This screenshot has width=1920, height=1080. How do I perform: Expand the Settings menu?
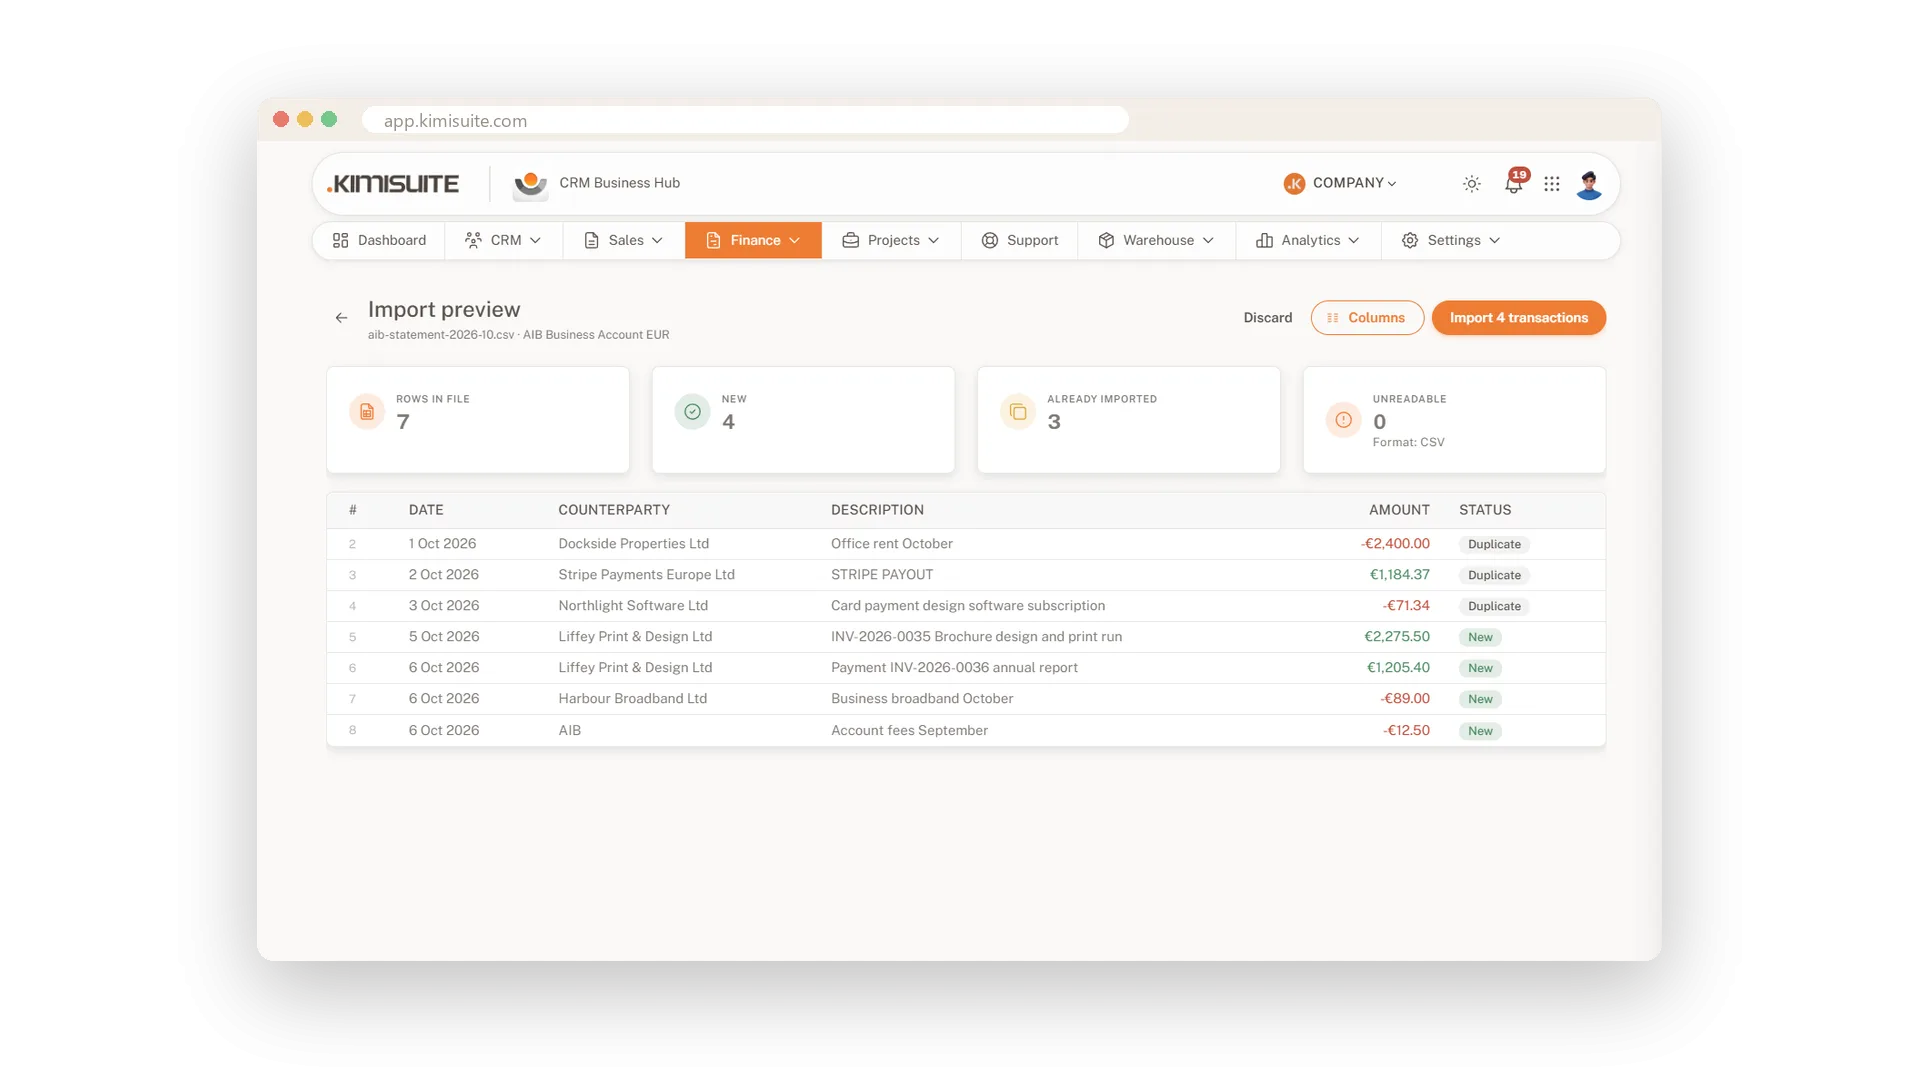(1451, 240)
